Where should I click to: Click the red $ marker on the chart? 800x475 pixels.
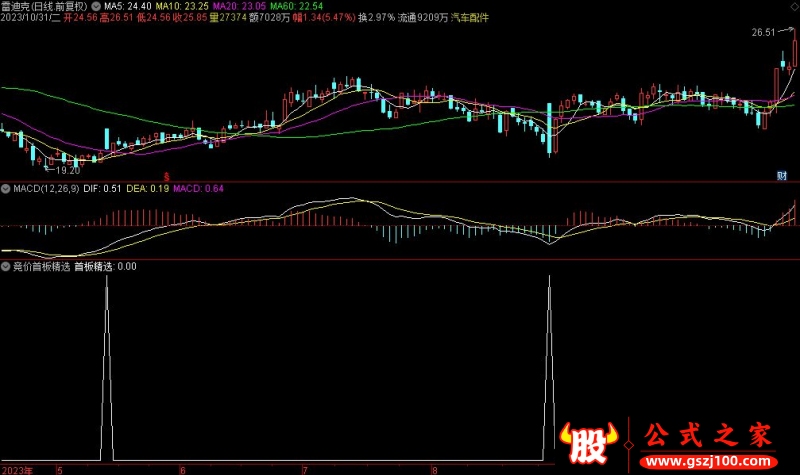(x=167, y=177)
